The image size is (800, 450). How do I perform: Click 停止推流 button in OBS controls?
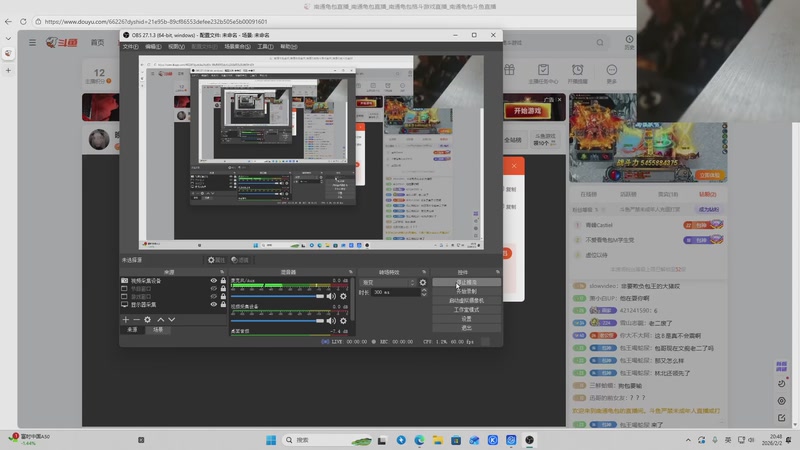(466, 282)
